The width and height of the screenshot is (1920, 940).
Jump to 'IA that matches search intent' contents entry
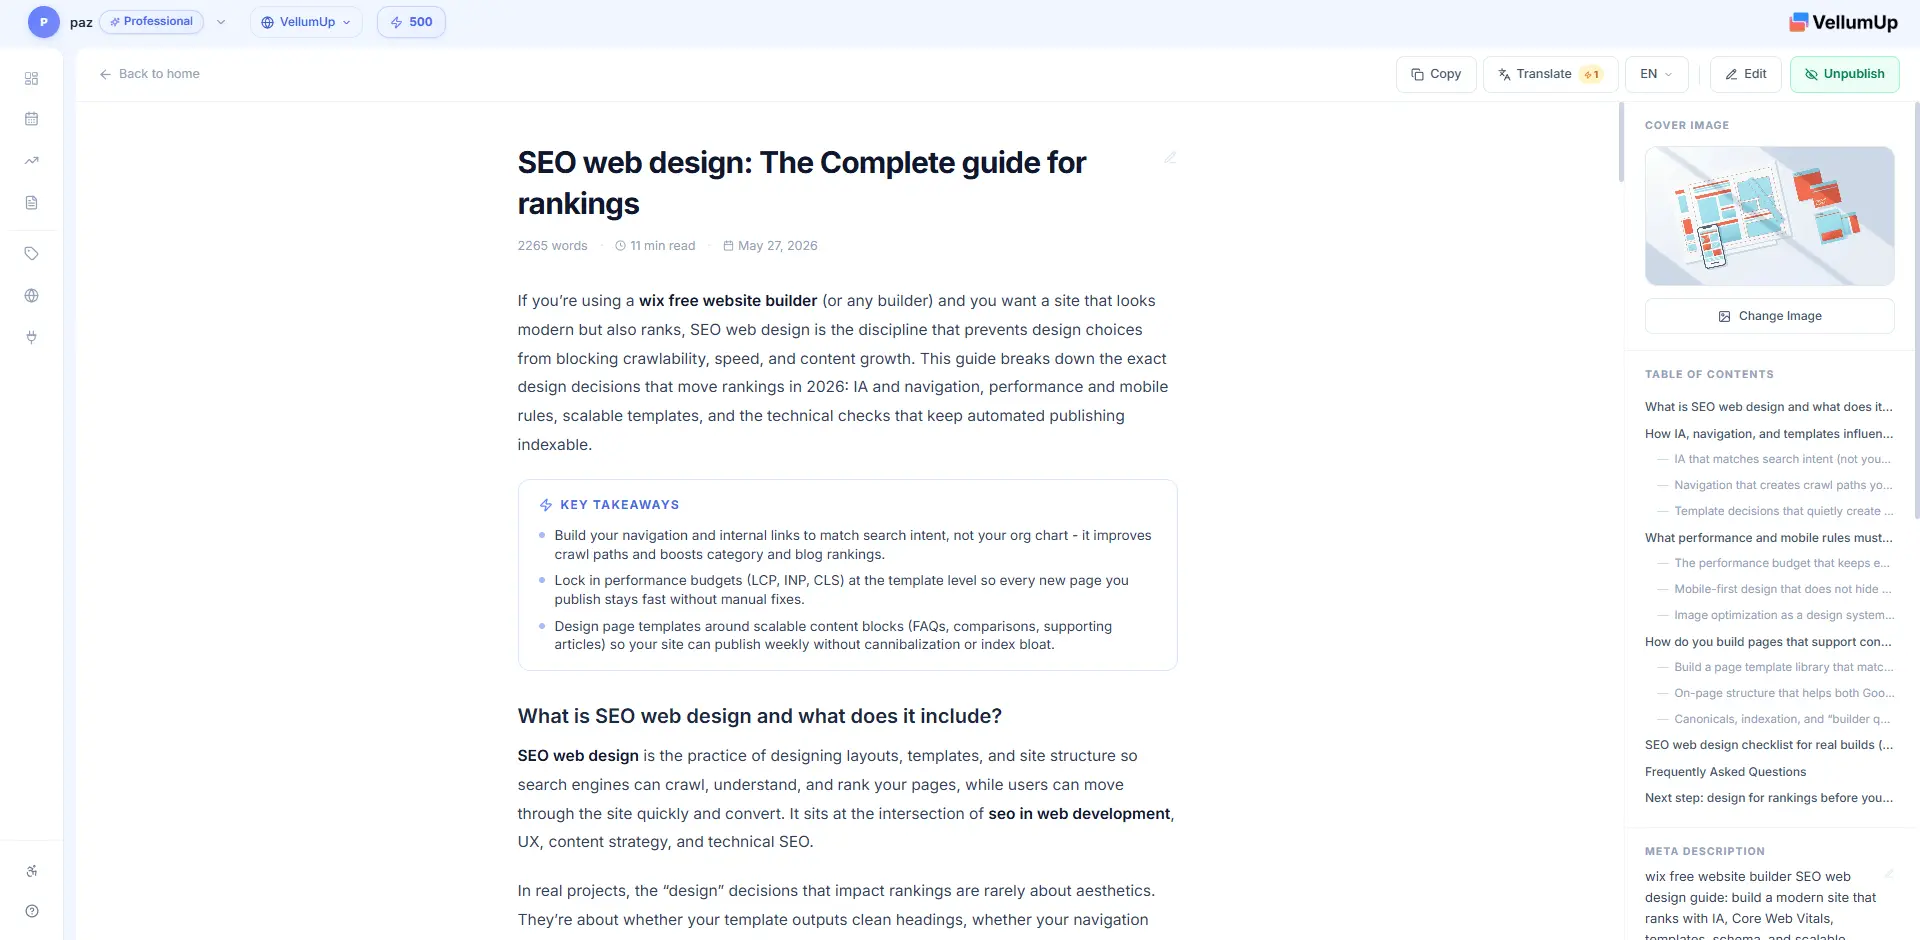coord(1783,459)
